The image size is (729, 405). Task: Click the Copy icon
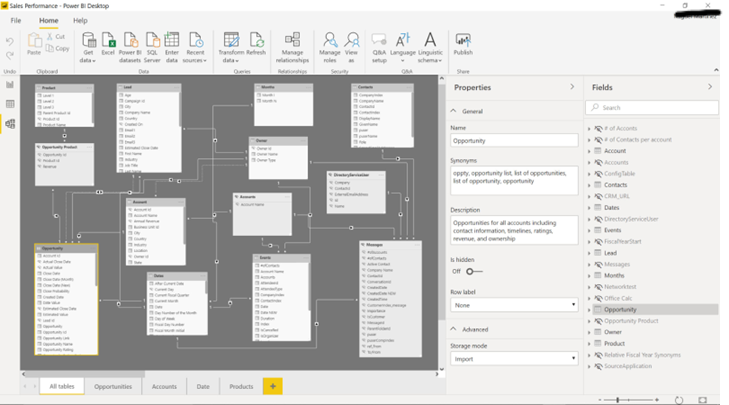[x=50, y=48]
